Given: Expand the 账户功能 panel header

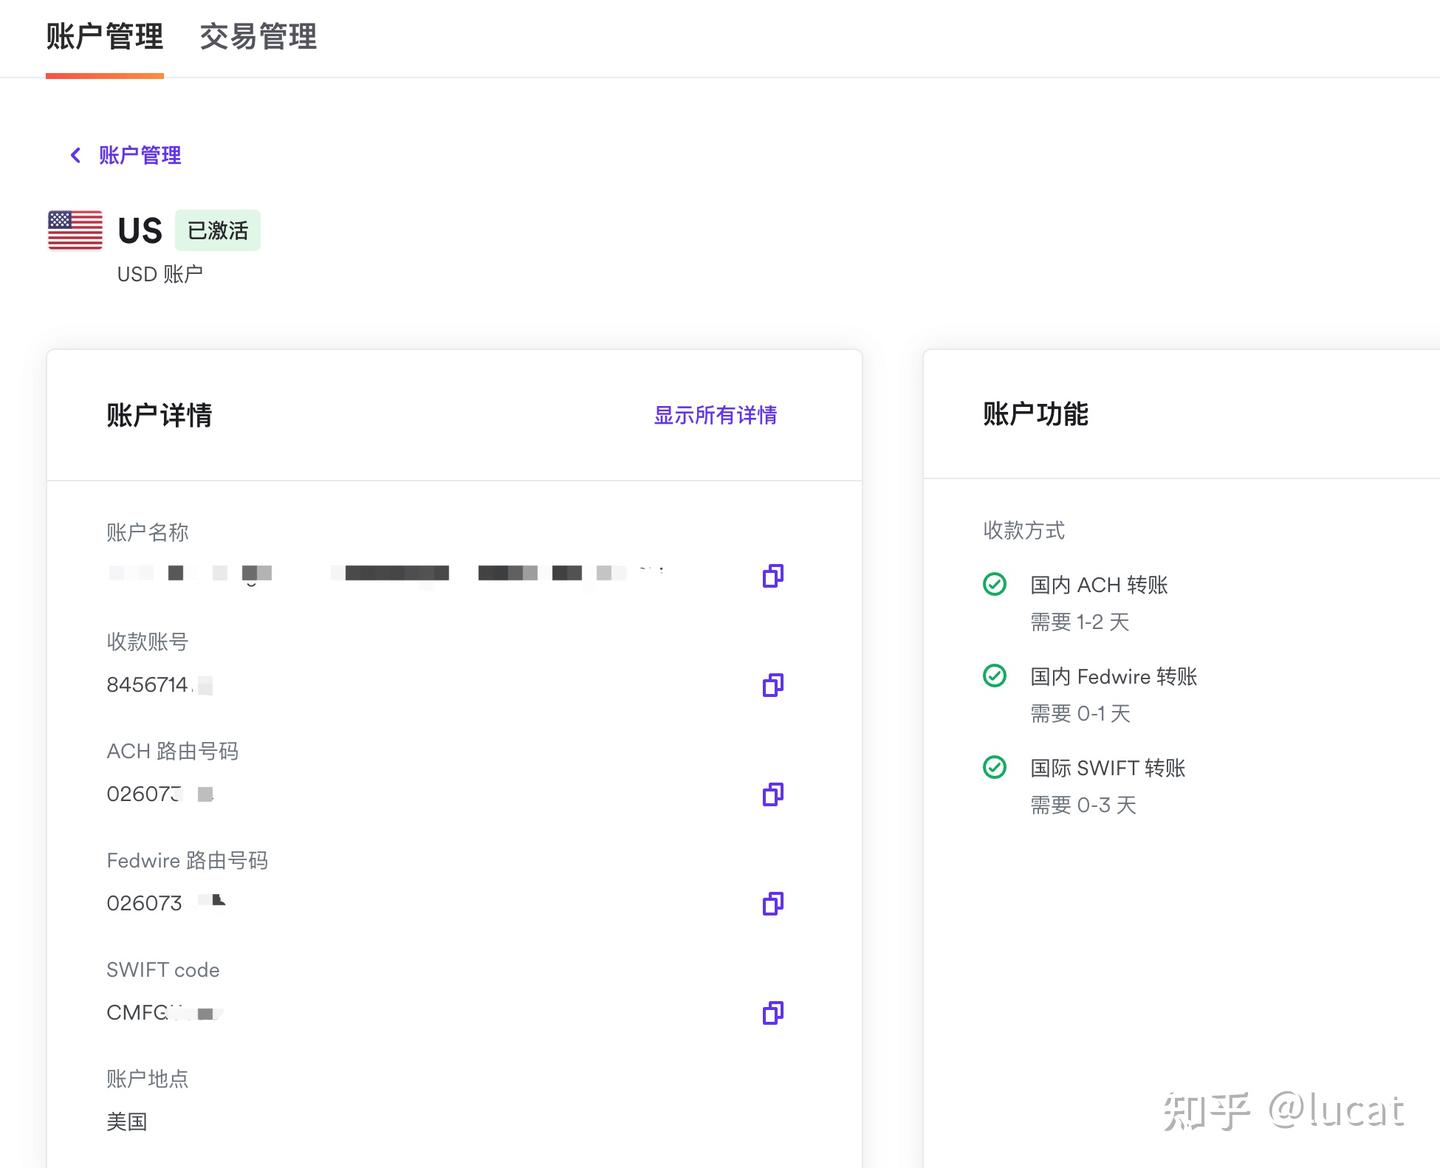Looking at the screenshot, I should [x=1036, y=414].
